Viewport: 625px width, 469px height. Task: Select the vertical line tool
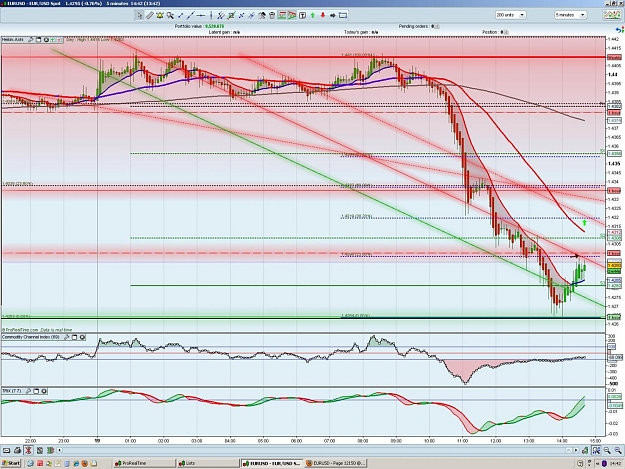[x=211, y=16]
